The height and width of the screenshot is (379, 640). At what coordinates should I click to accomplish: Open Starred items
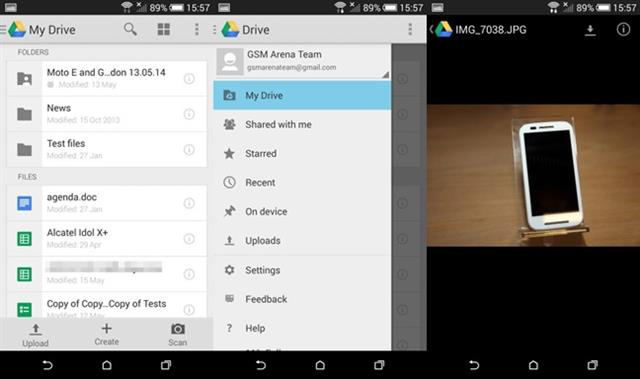tap(302, 153)
